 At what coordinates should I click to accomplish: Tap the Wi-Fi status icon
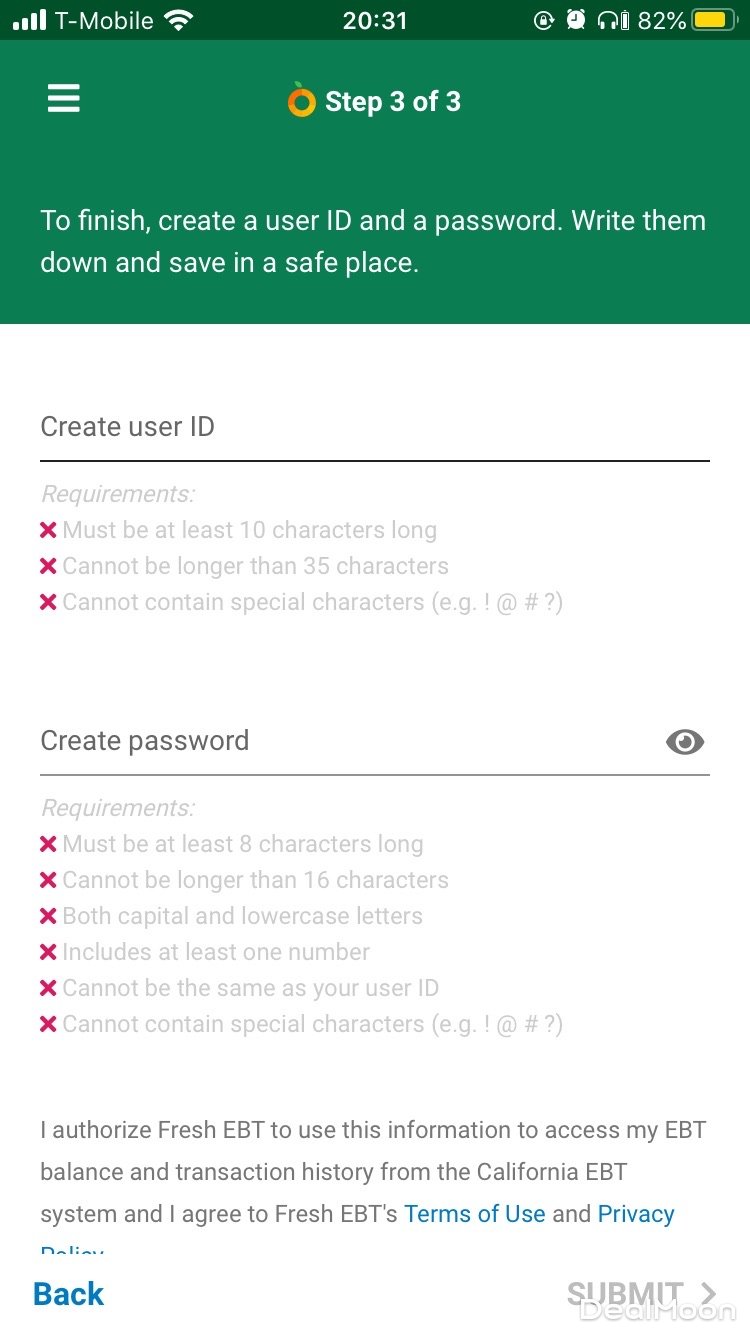tap(179, 20)
